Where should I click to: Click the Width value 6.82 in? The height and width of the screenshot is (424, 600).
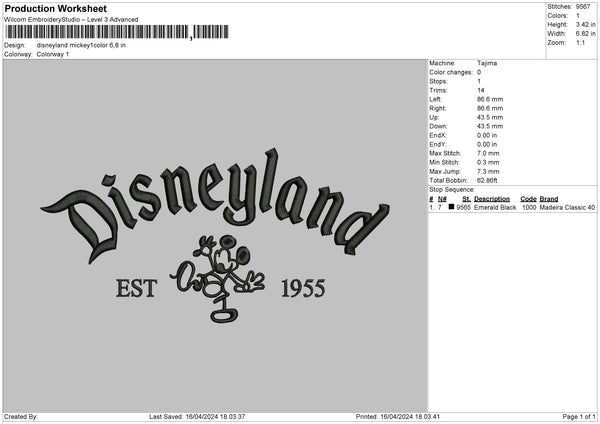click(x=585, y=34)
